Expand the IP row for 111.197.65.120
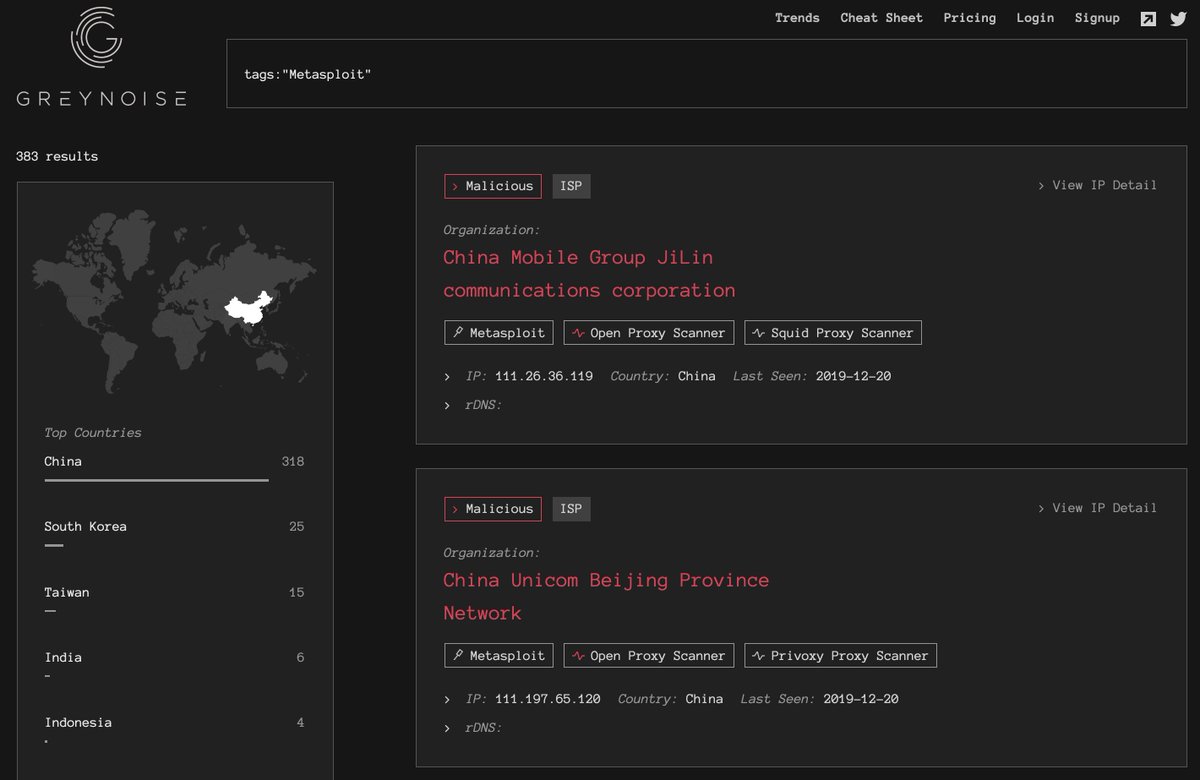The image size is (1200, 780). coord(448,700)
